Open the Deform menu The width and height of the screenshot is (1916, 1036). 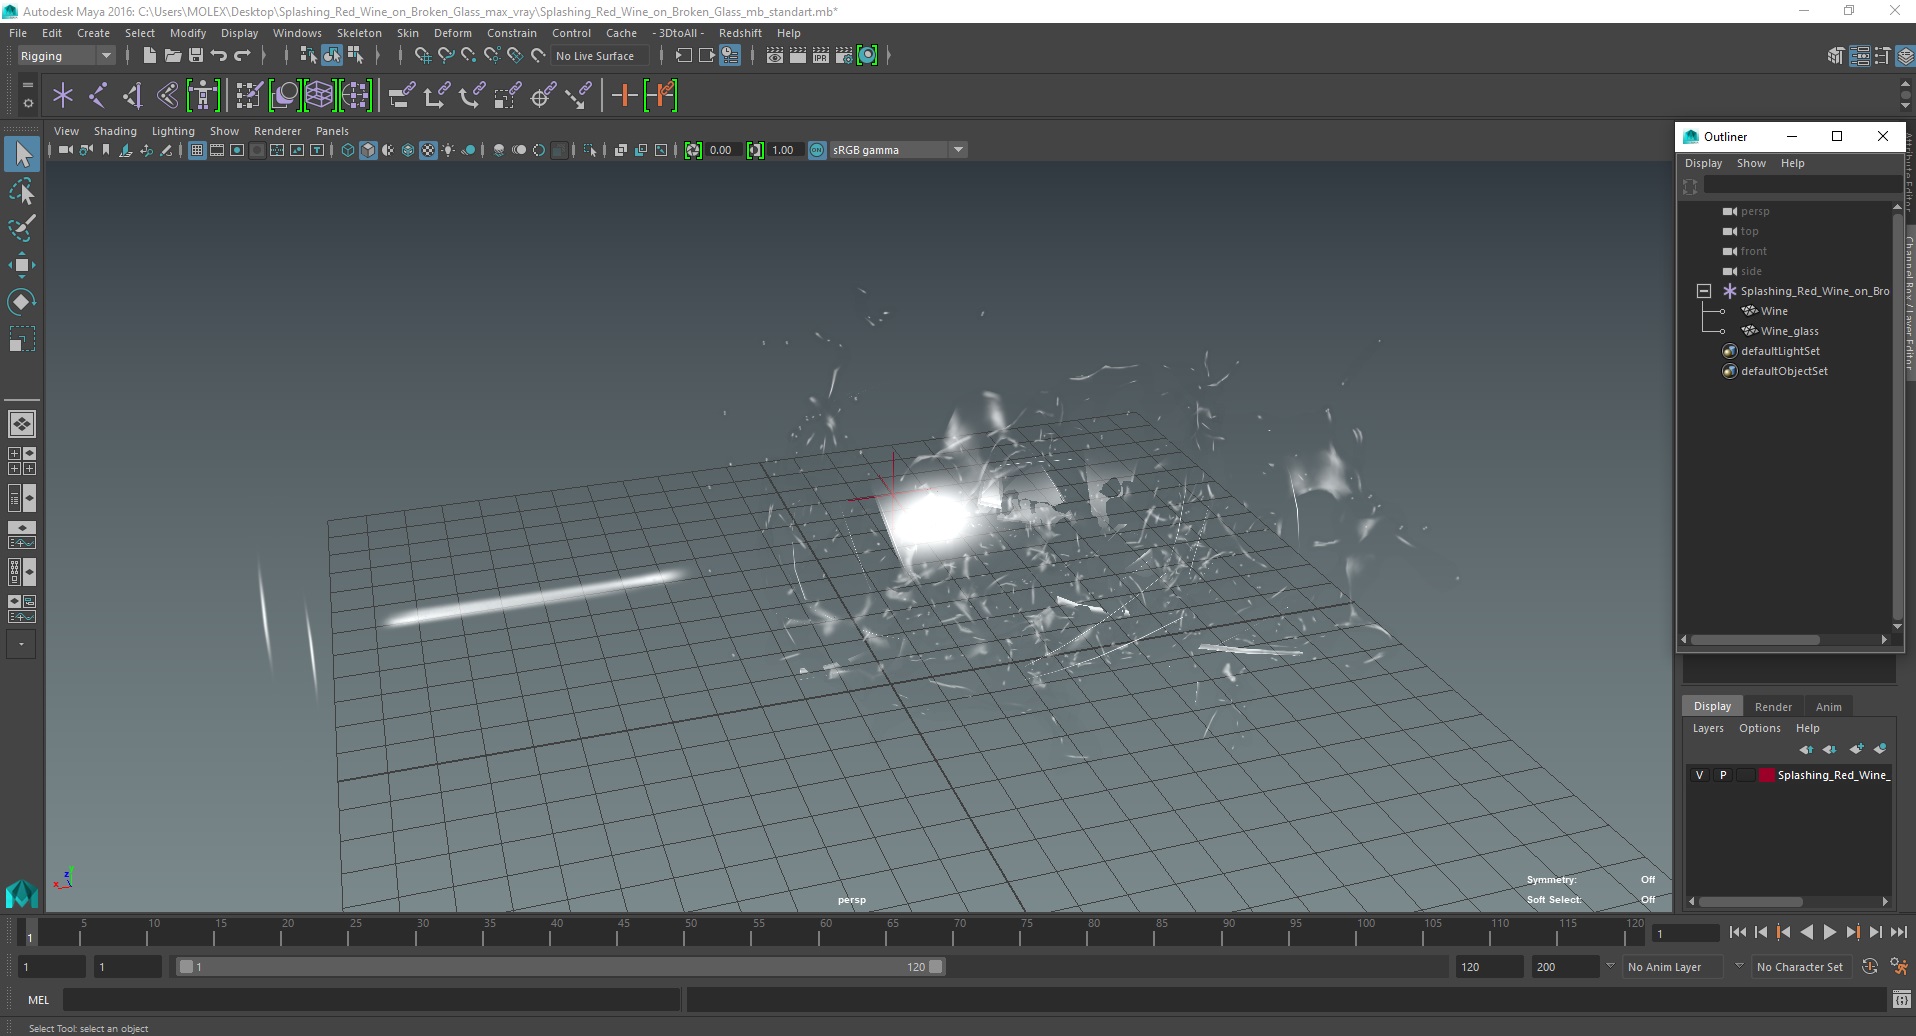(452, 33)
